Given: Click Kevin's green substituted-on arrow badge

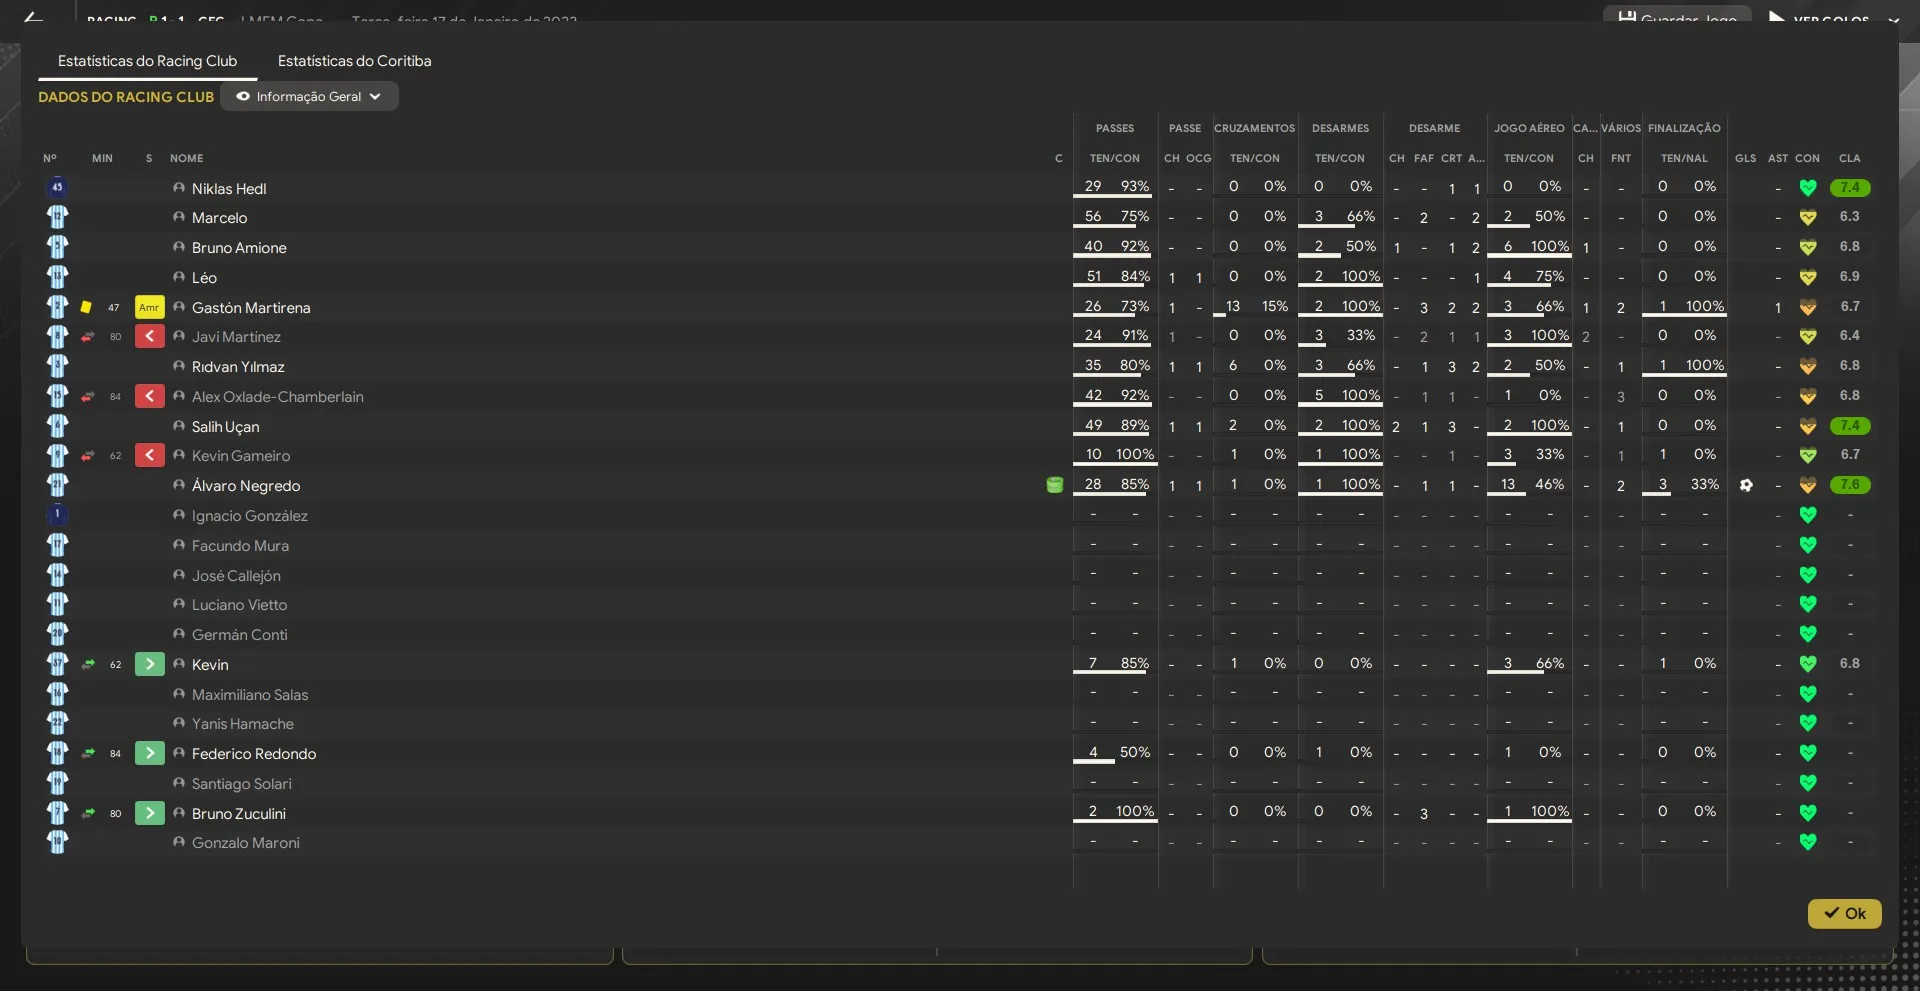Looking at the screenshot, I should (149, 665).
